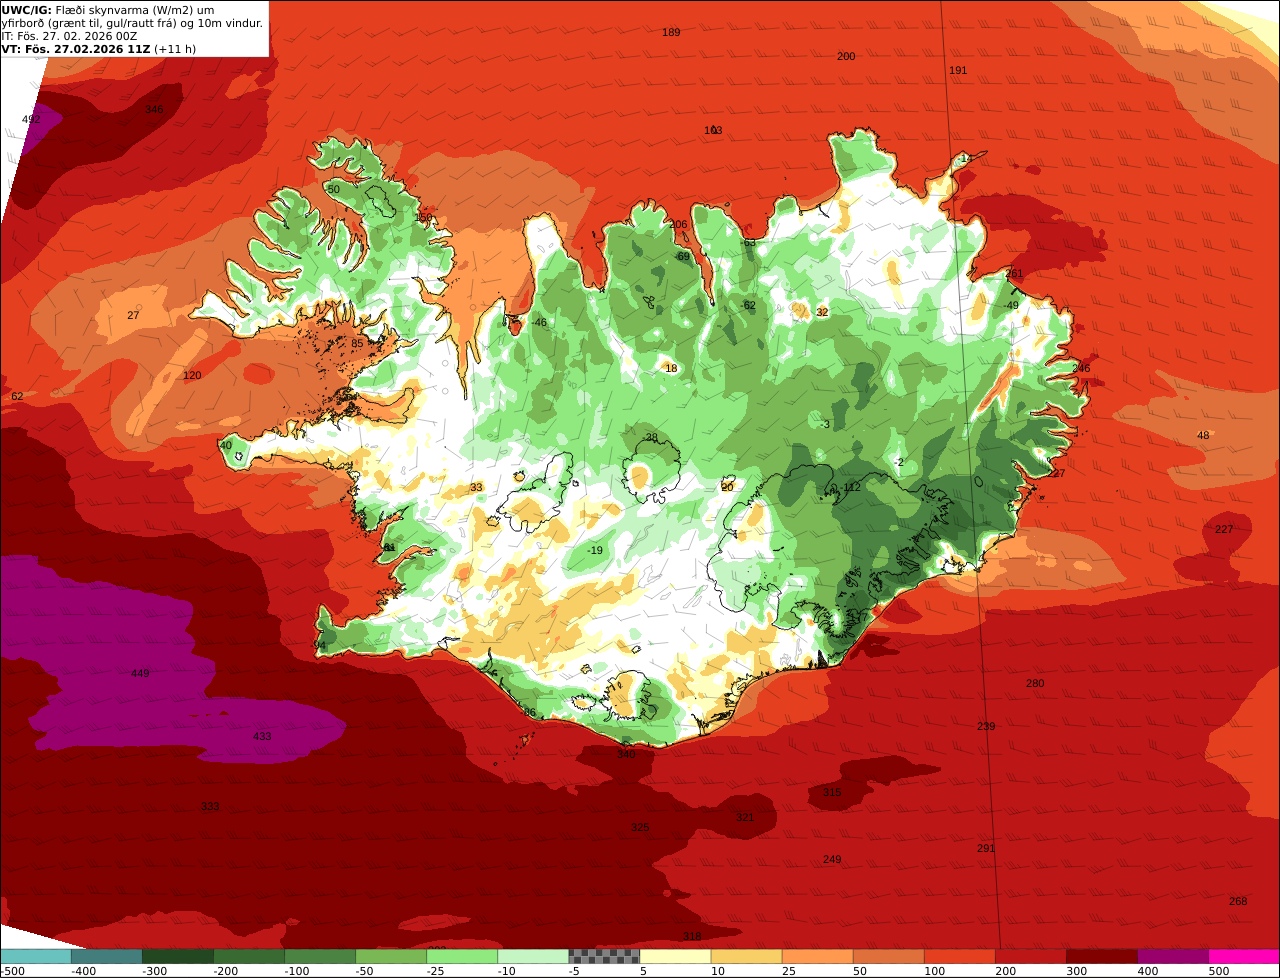Pick the -200 to -100 green legend swatch
This screenshot has height=978, width=1280.
(249, 956)
